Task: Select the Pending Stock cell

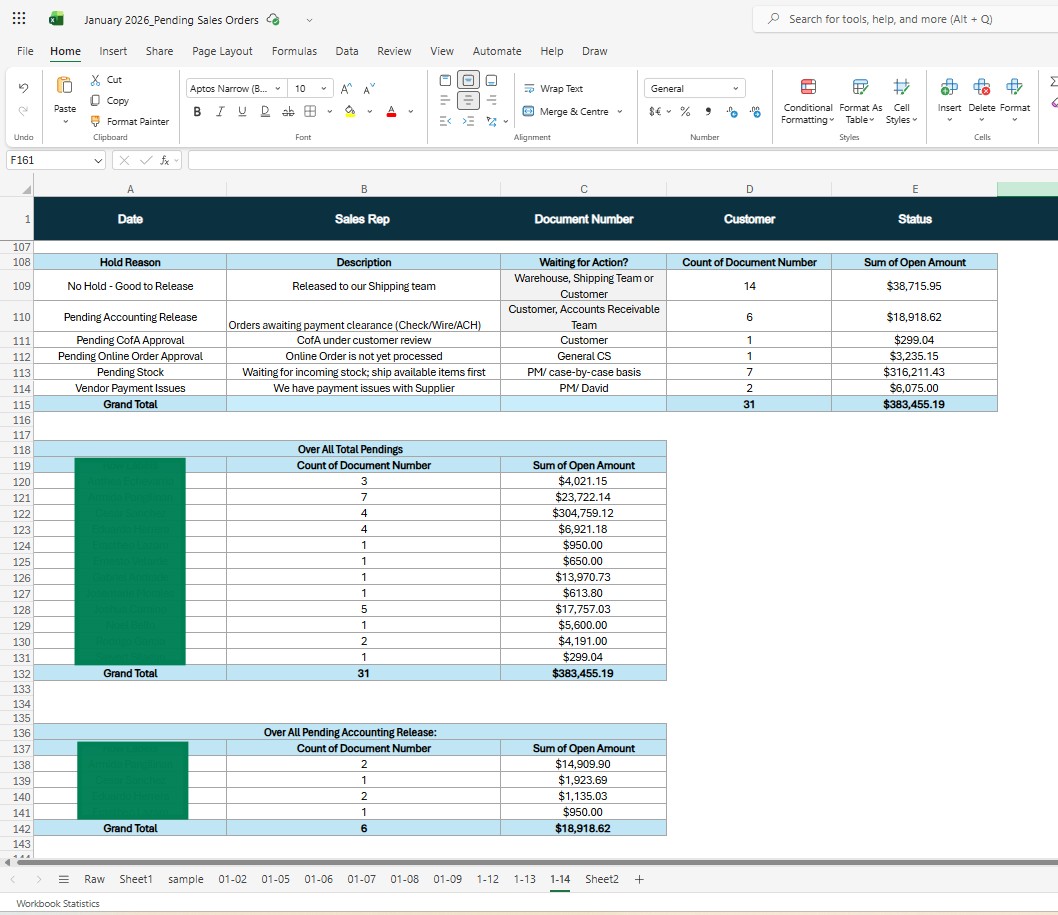Action: (130, 372)
